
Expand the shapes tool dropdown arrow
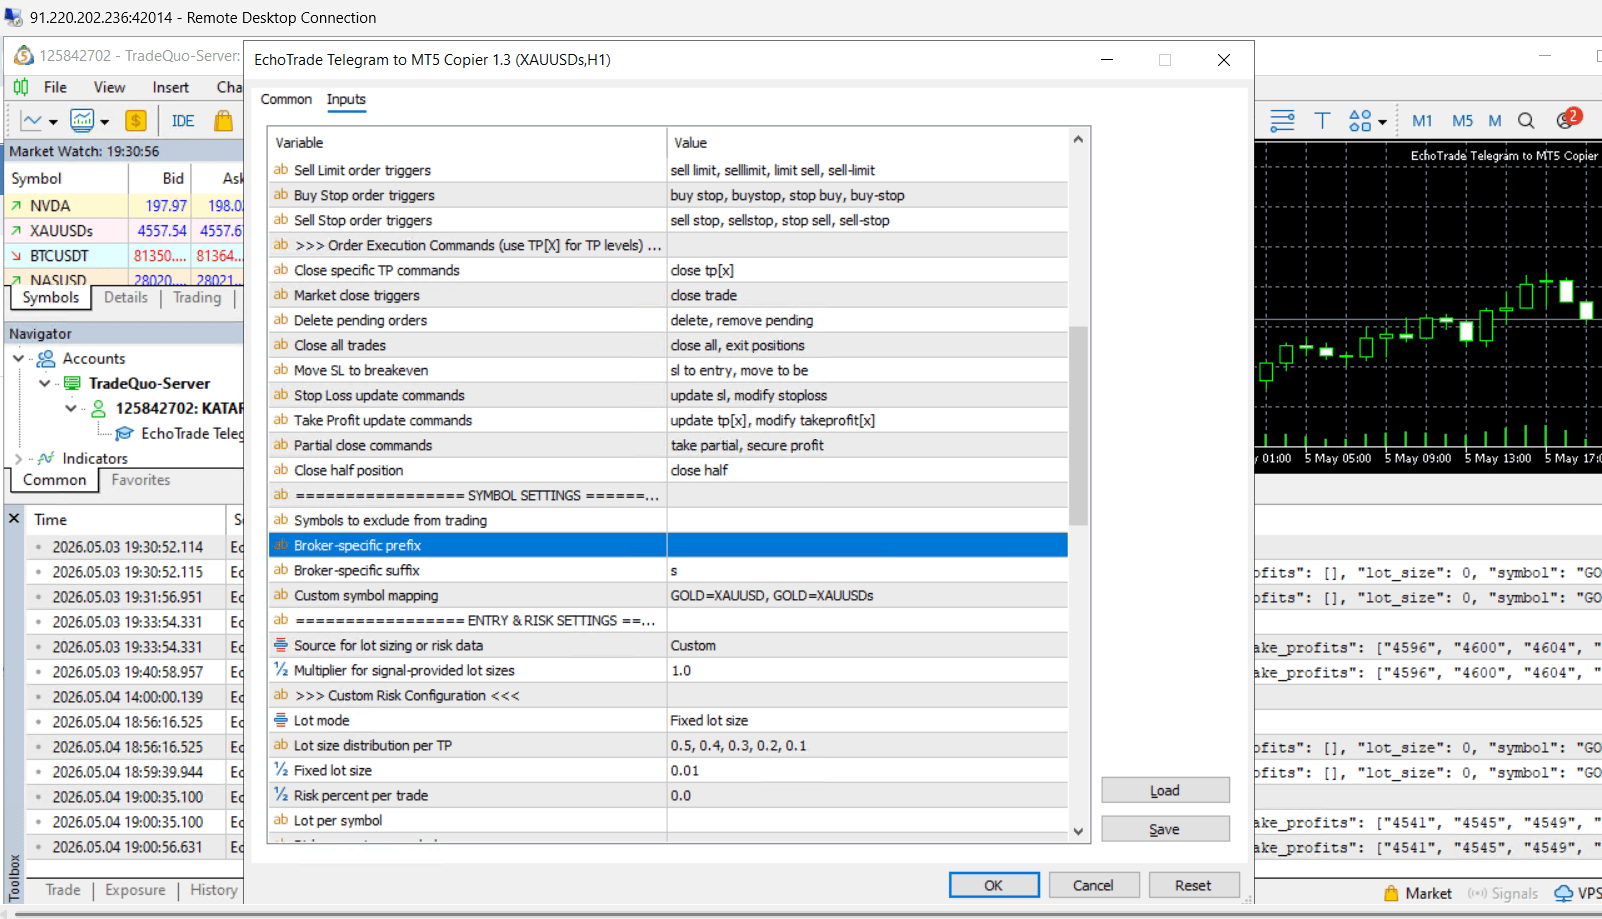coord(1382,122)
